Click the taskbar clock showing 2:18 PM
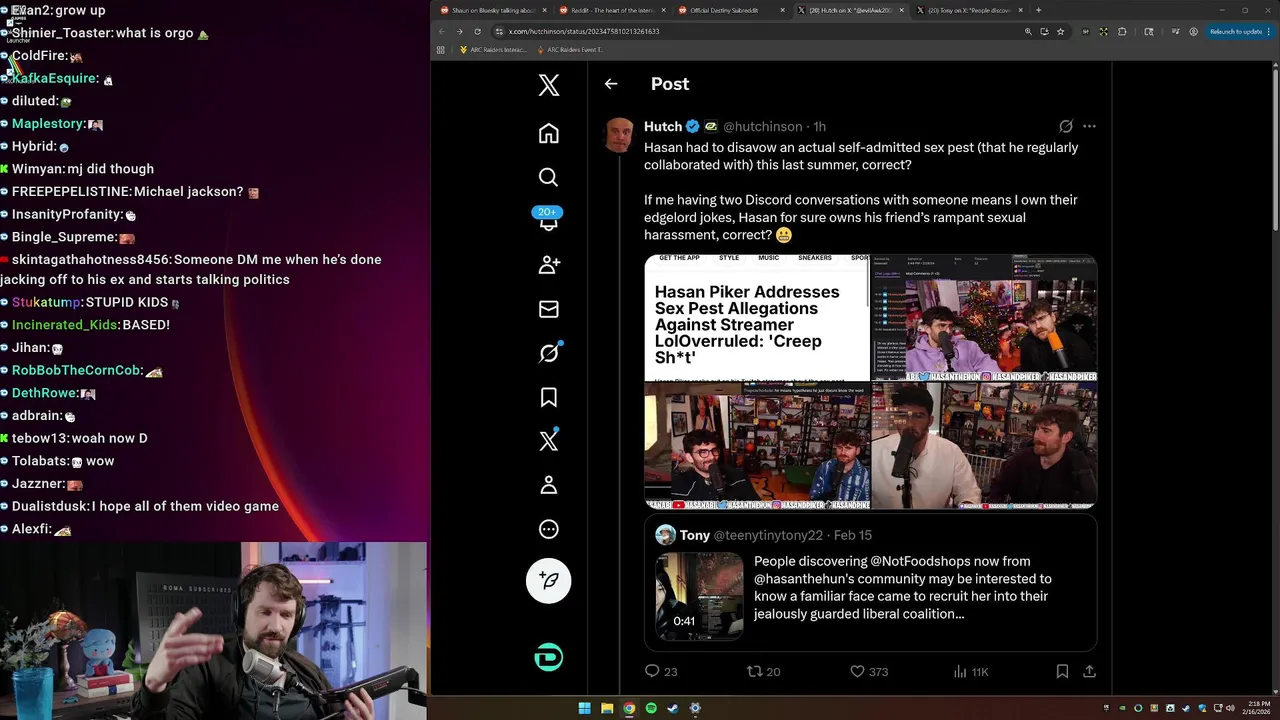This screenshot has height=720, width=1280. [1258, 708]
